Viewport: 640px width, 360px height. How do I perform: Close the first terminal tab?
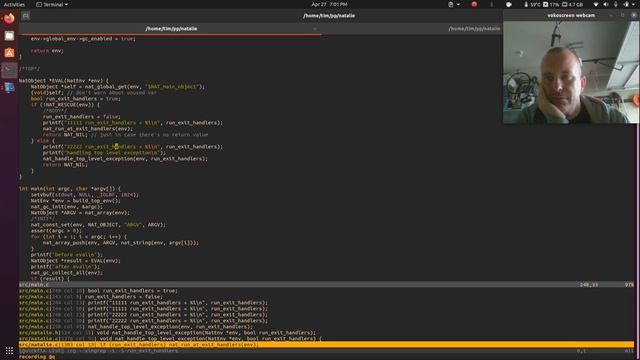click(315, 29)
